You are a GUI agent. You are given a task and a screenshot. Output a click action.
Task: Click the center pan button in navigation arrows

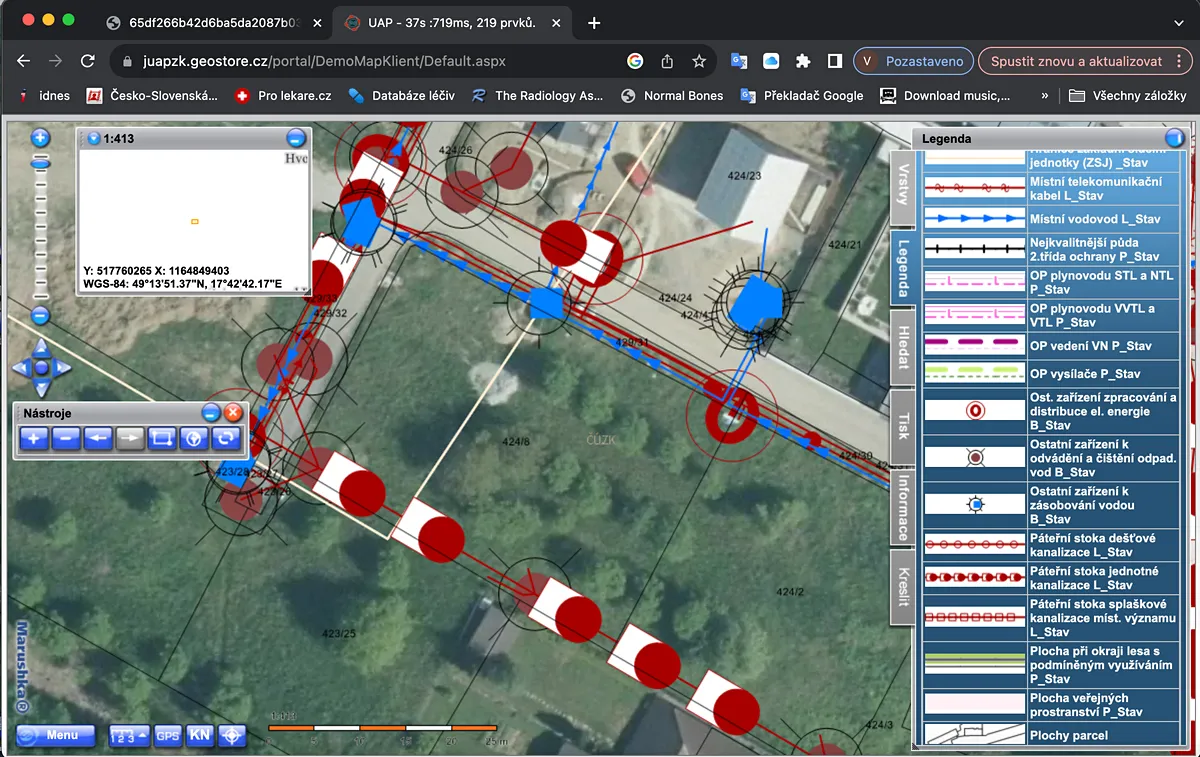[x=41, y=367]
